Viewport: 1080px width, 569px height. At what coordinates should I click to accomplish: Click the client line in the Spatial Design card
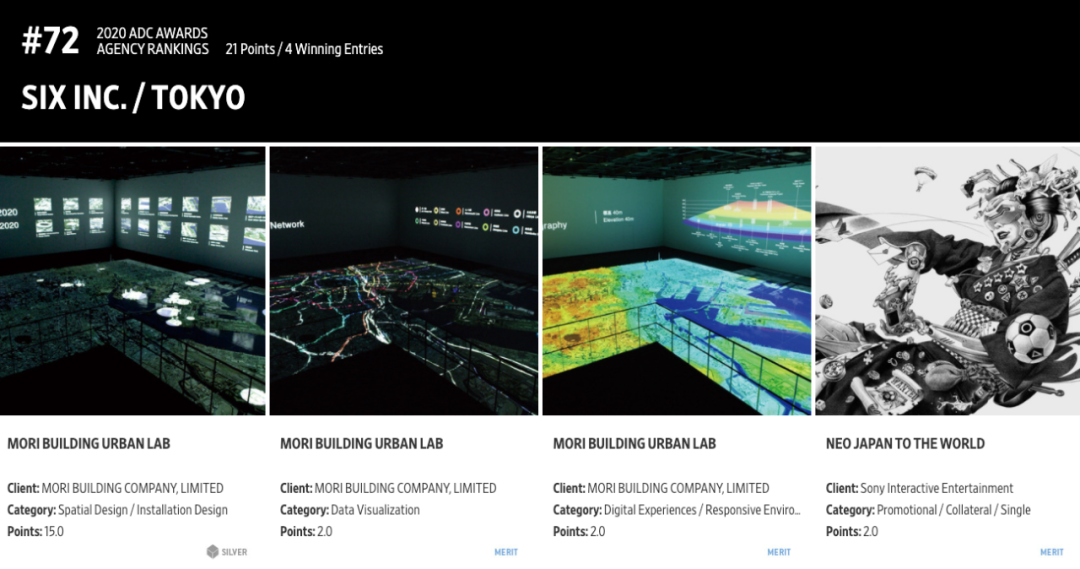coord(115,488)
